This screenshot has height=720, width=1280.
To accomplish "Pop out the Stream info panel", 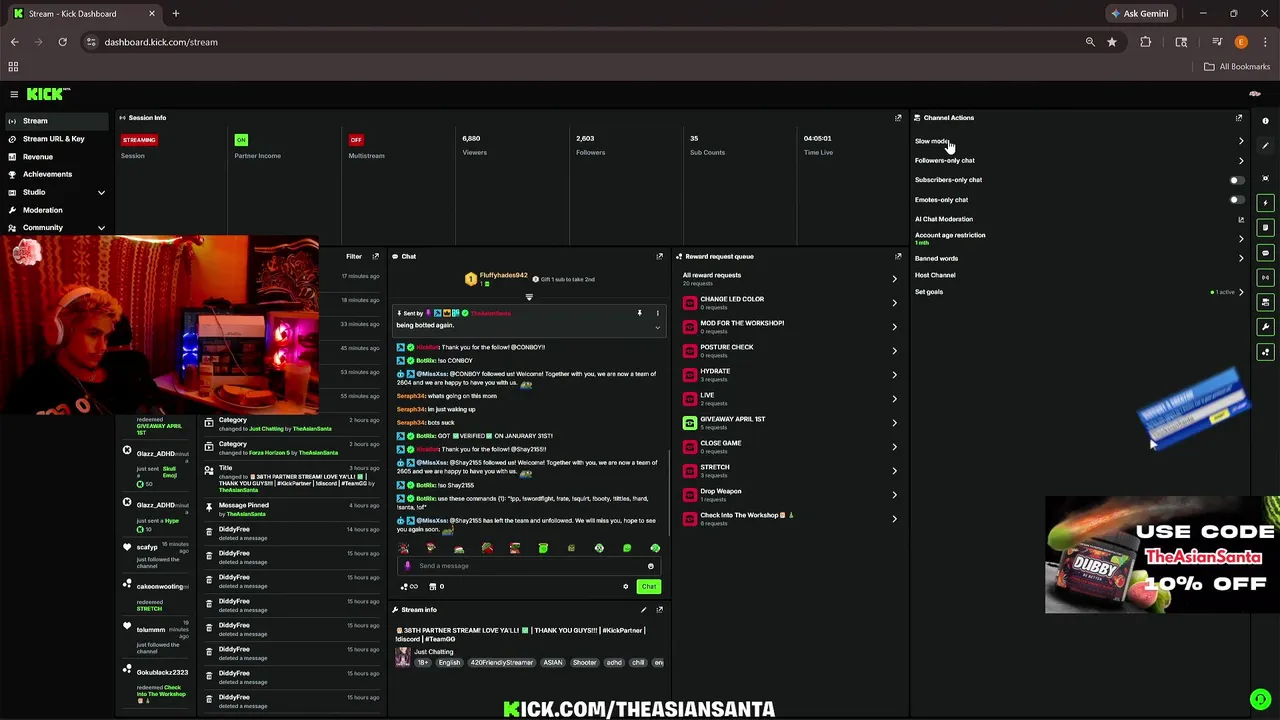I will [659, 610].
